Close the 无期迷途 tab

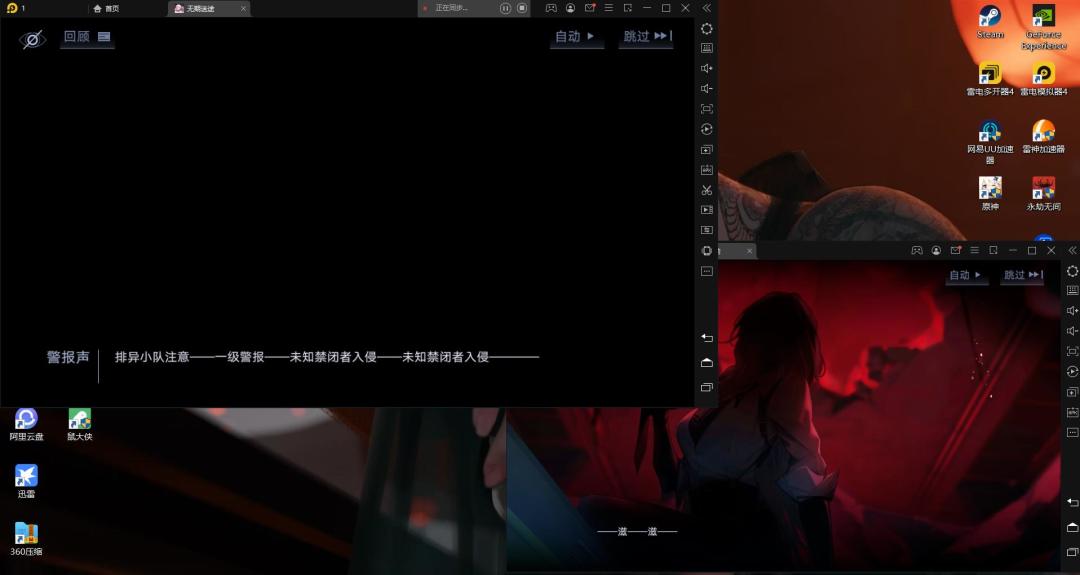coord(243,8)
